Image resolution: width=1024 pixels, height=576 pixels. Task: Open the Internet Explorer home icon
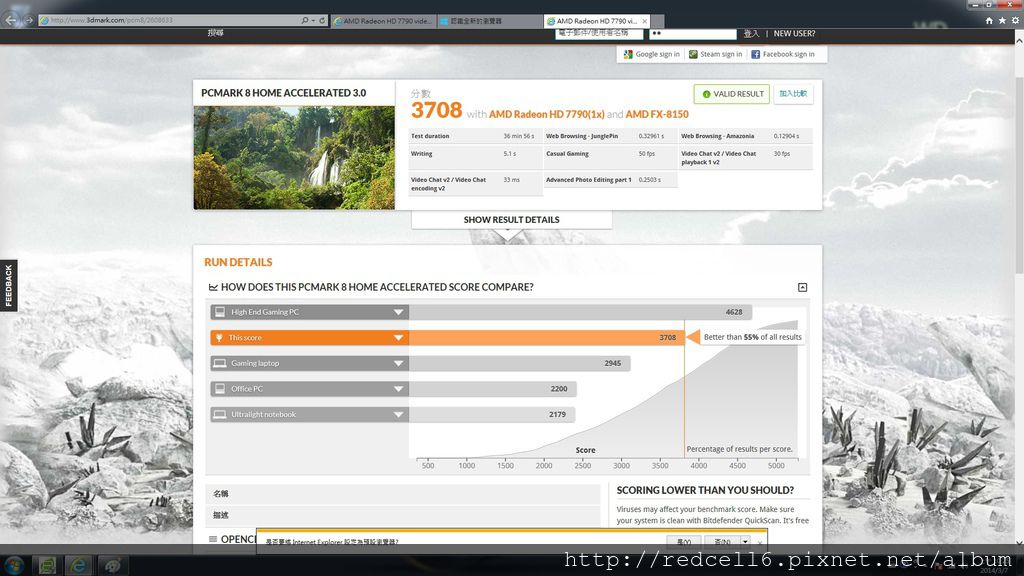(989, 21)
